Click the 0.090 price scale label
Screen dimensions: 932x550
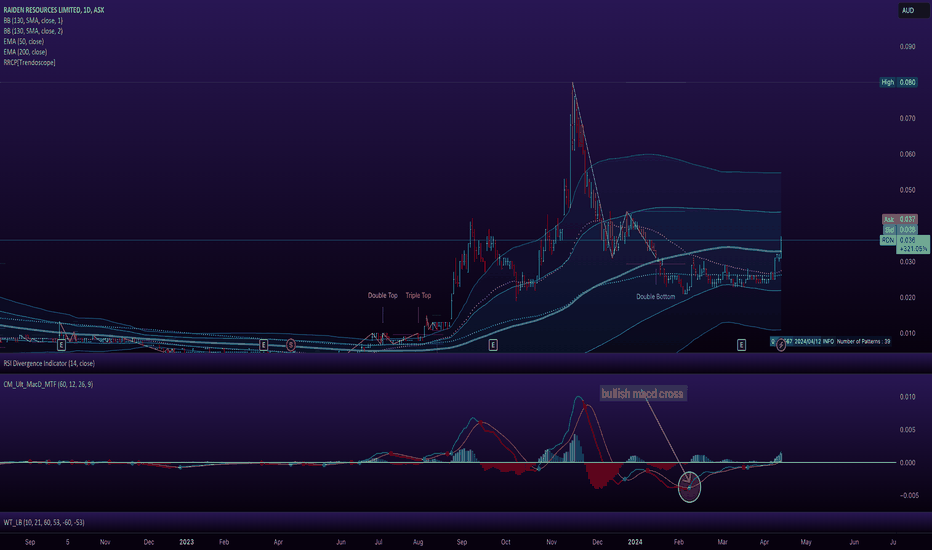(x=907, y=46)
